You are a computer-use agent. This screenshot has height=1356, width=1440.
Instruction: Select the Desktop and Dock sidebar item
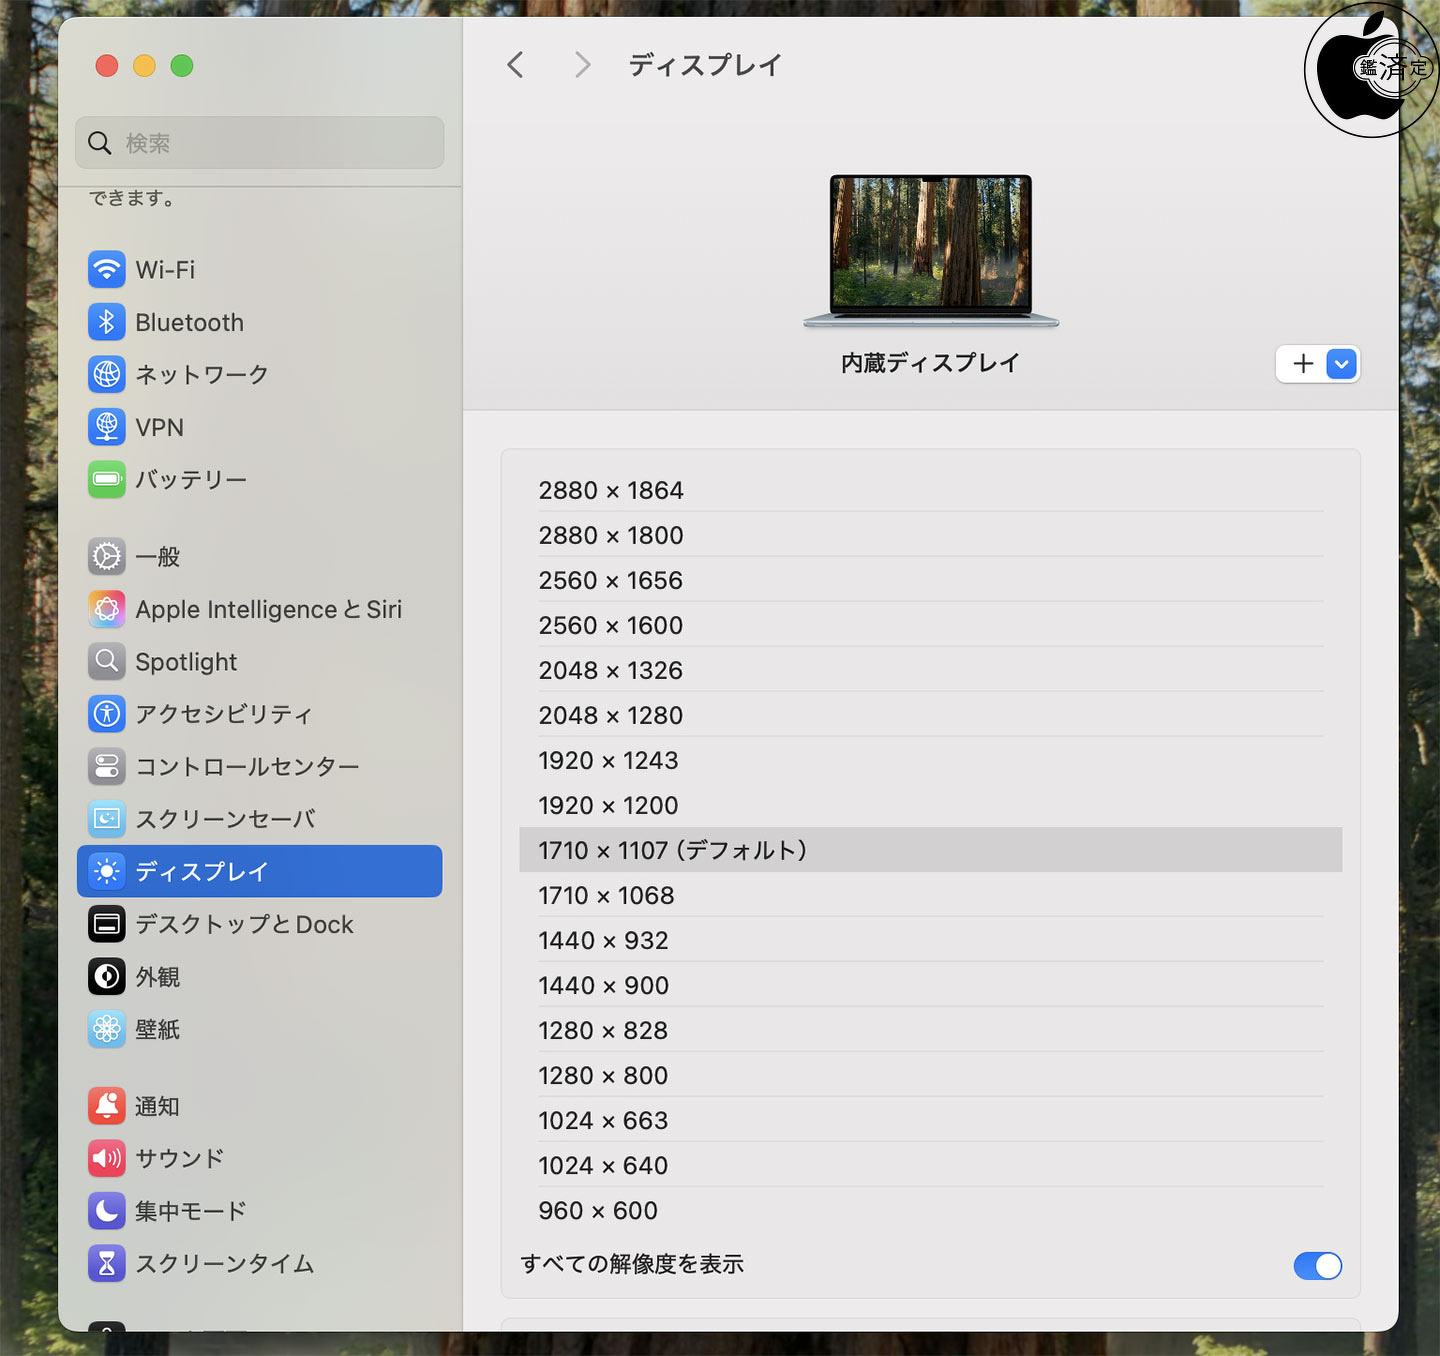(244, 924)
